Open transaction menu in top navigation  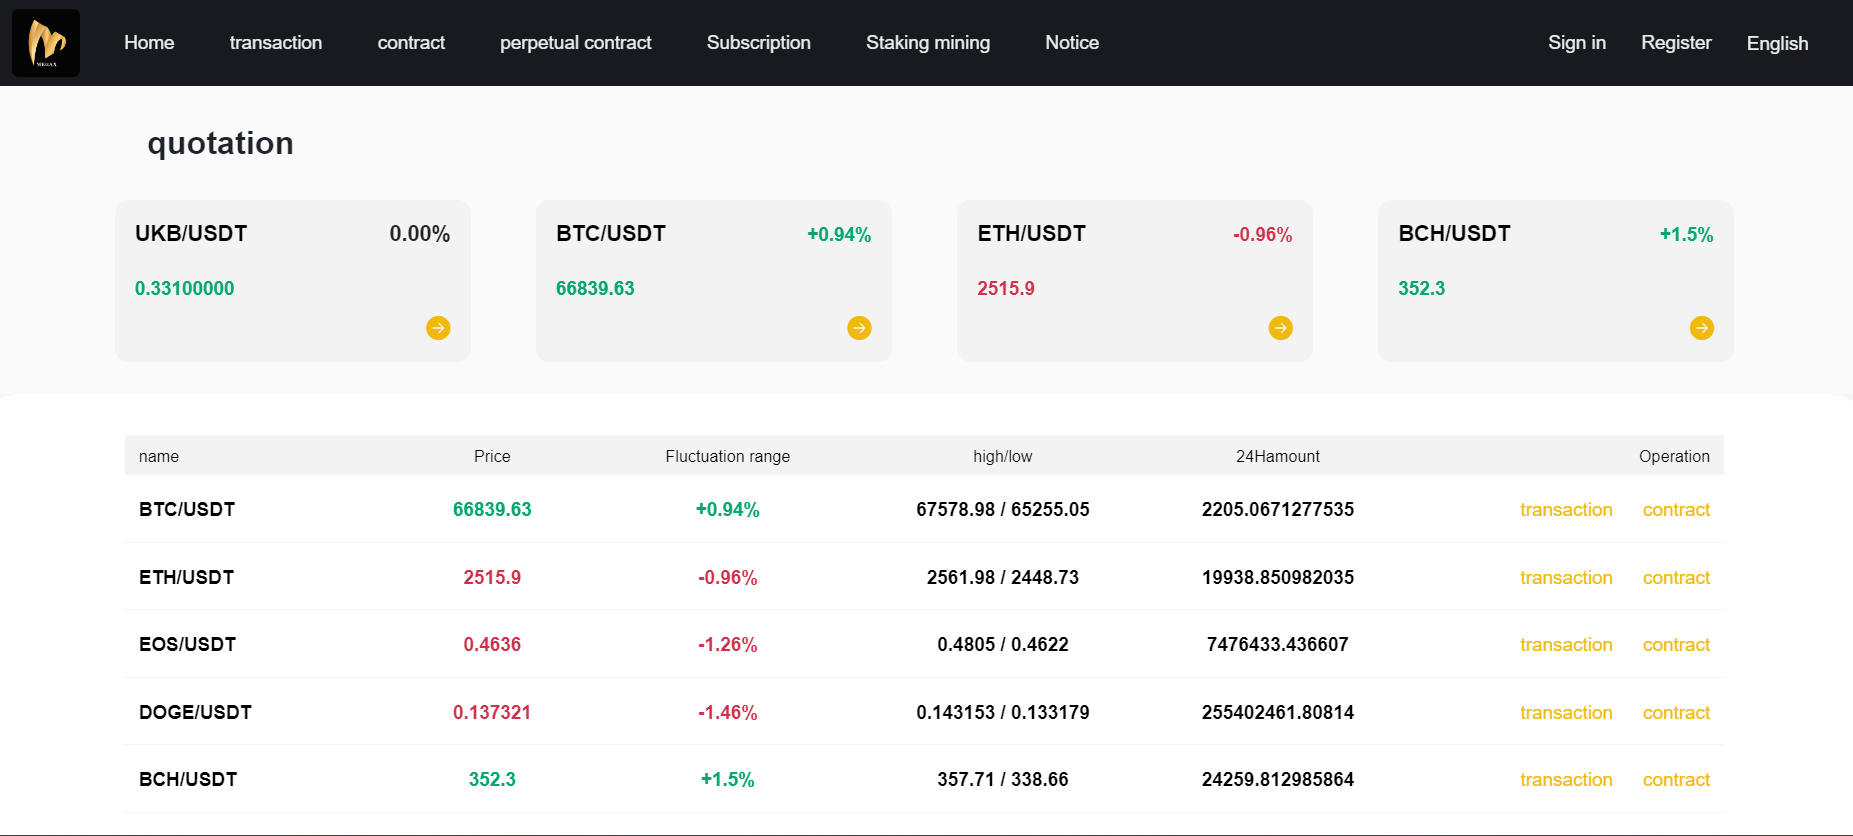[276, 43]
